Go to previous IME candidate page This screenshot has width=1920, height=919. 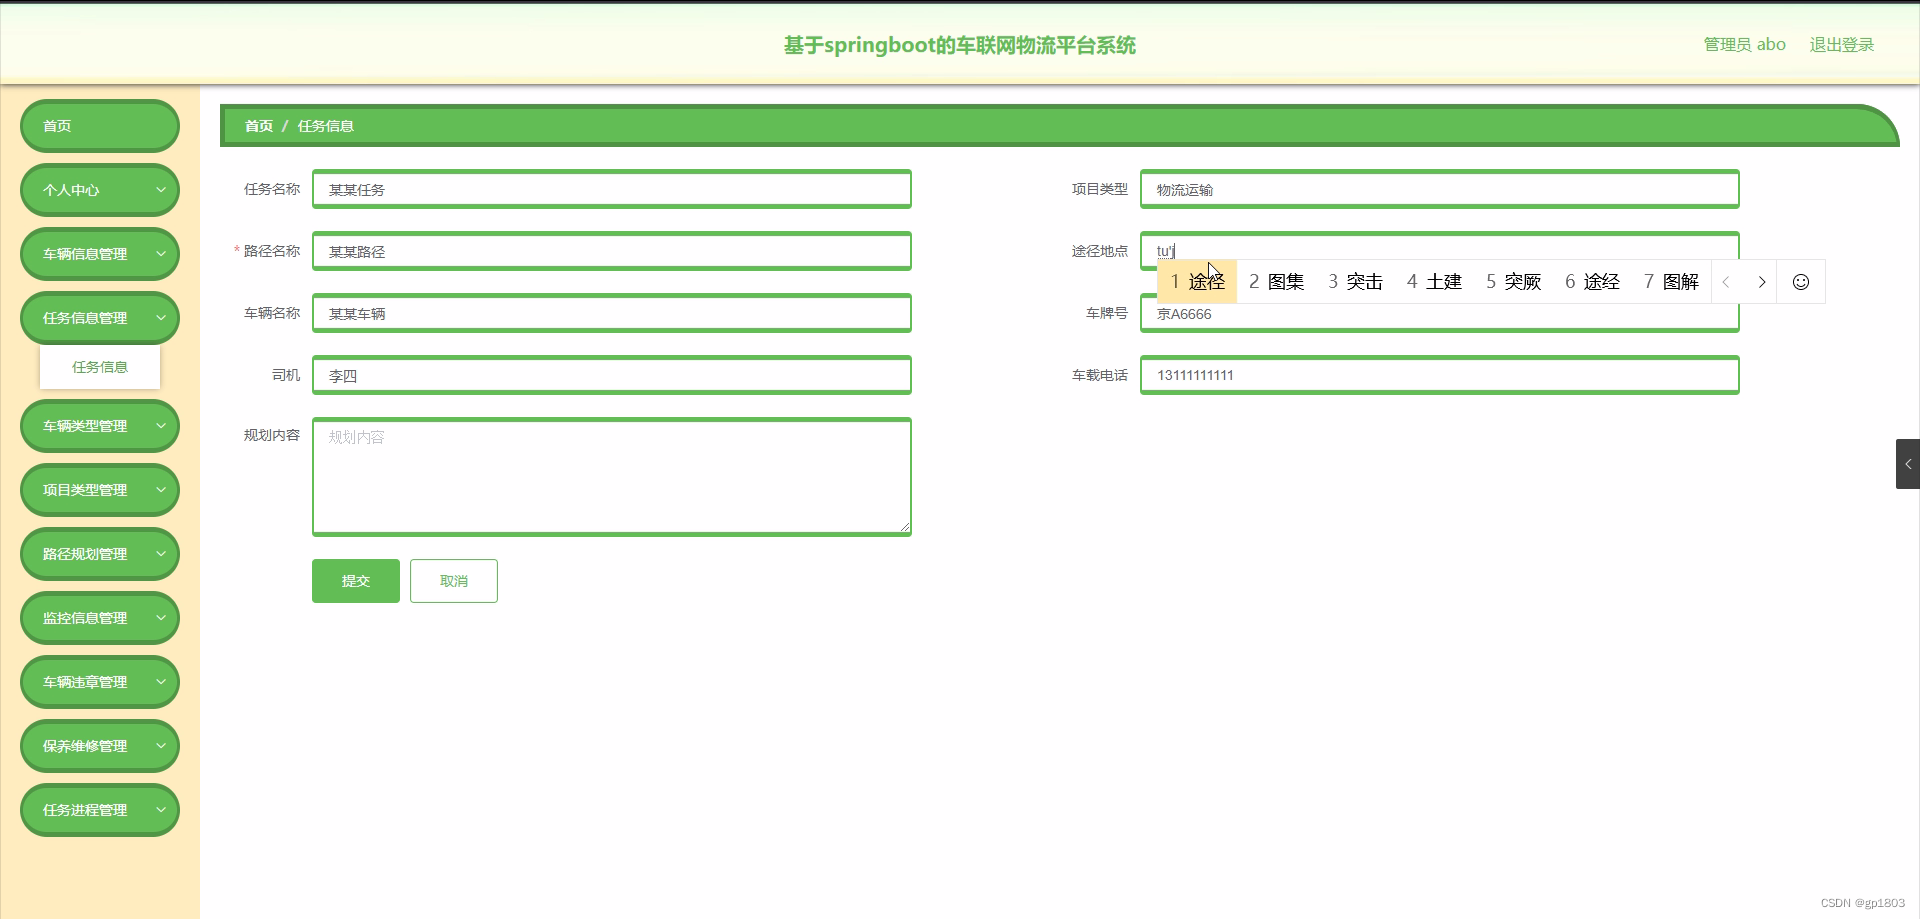(x=1726, y=282)
